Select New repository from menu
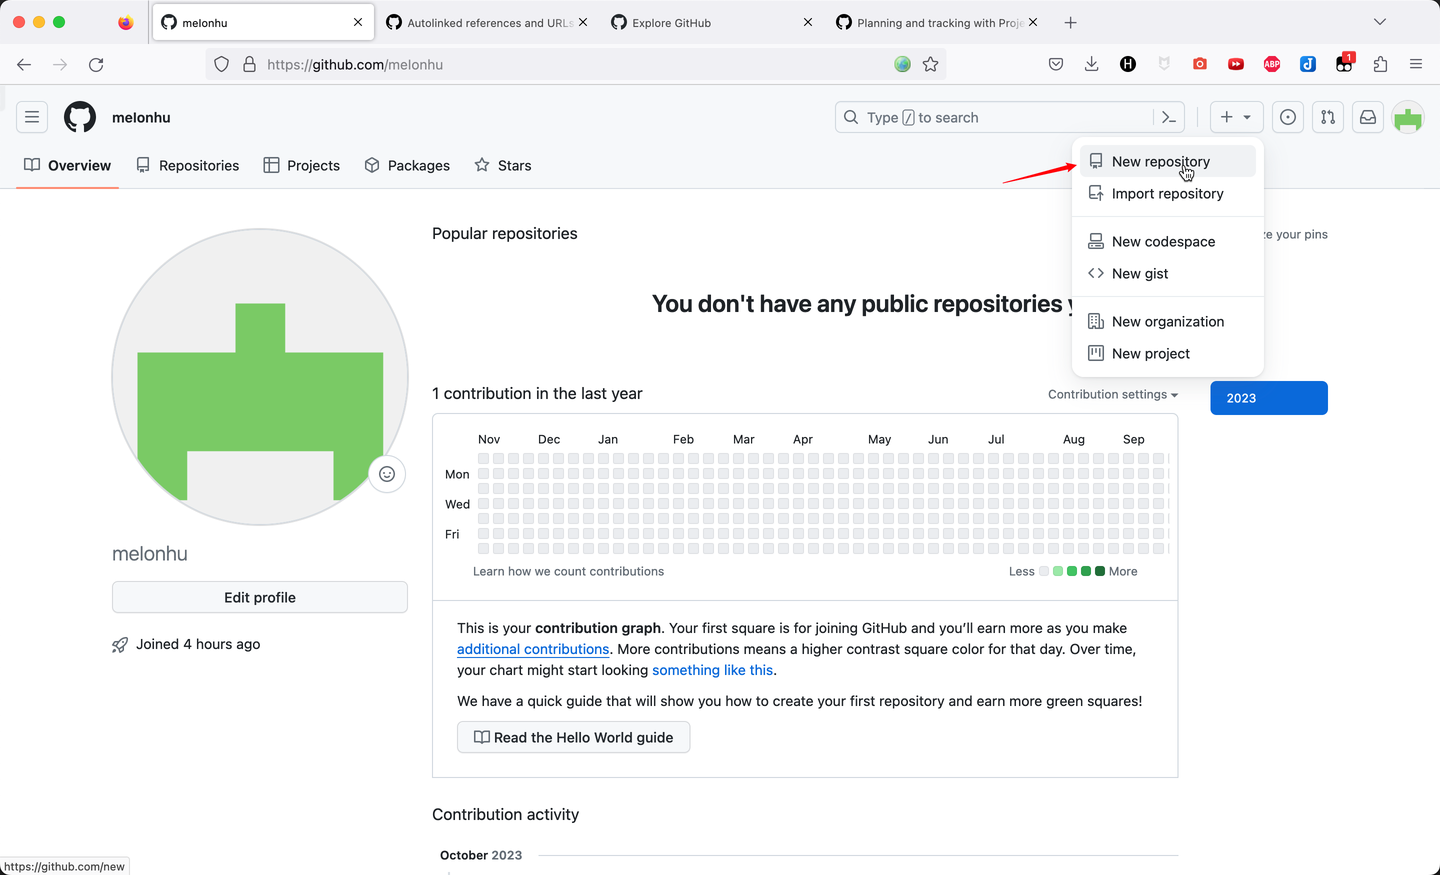This screenshot has width=1440, height=875. click(1168, 161)
